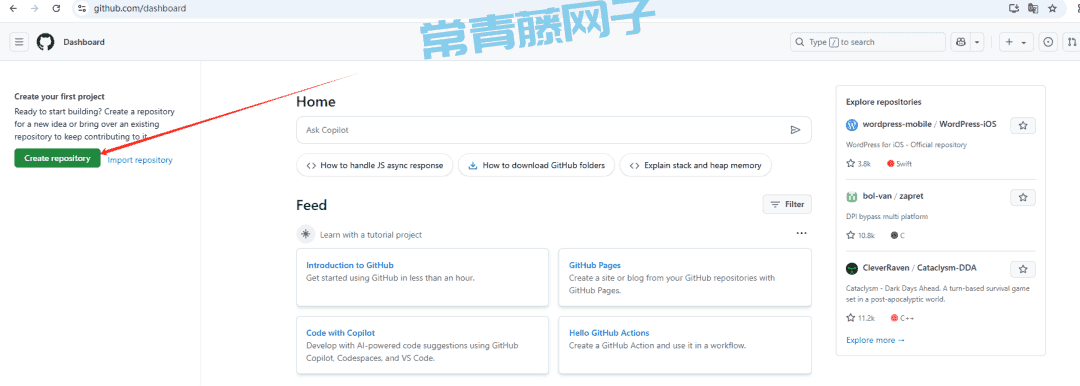Click the Home heading
The image size is (1080, 386).
(316, 102)
